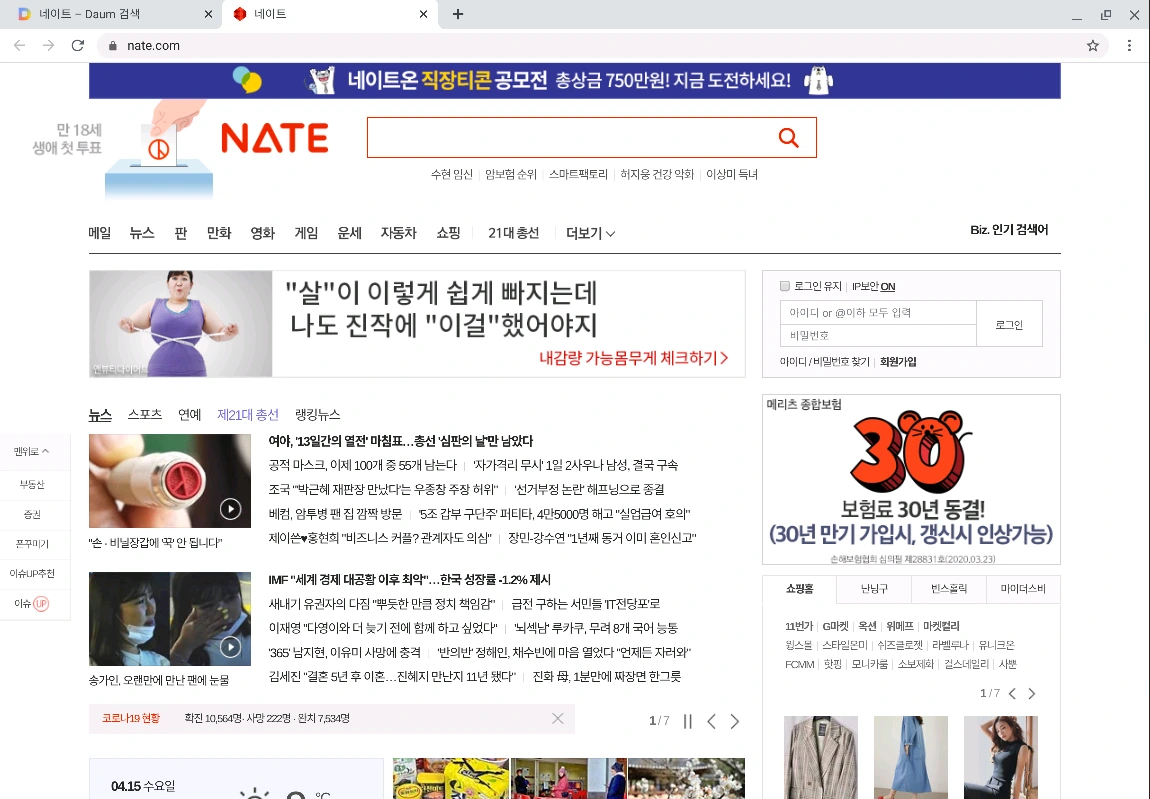The height and width of the screenshot is (799, 1150).
Task: Bookmark this page with the star icon
Action: point(1093,45)
